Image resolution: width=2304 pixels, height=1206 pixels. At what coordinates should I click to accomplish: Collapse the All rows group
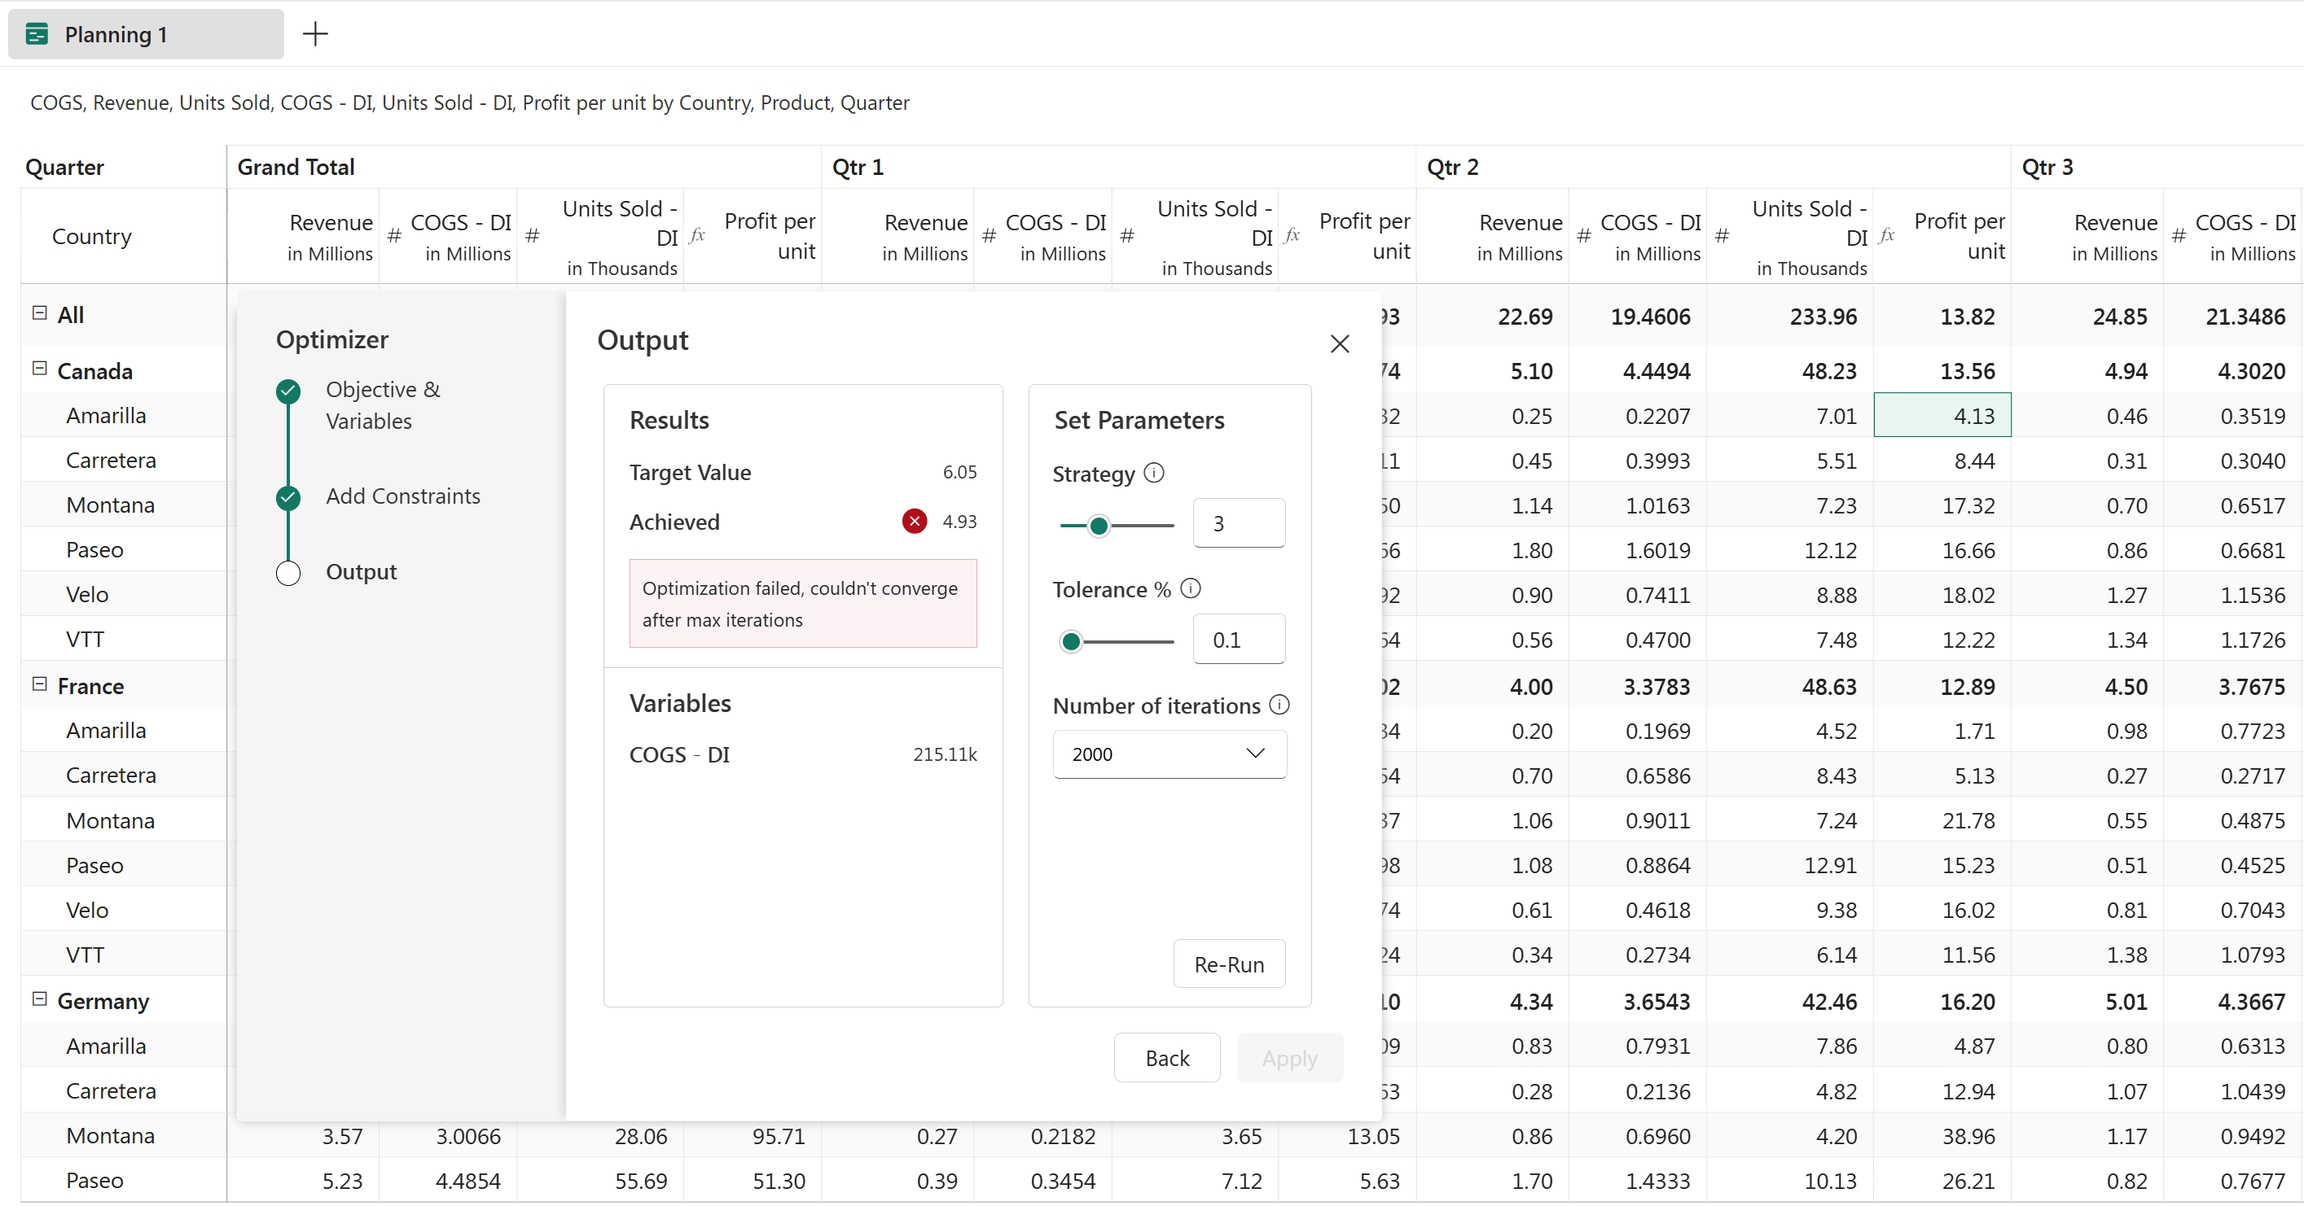pos(40,313)
